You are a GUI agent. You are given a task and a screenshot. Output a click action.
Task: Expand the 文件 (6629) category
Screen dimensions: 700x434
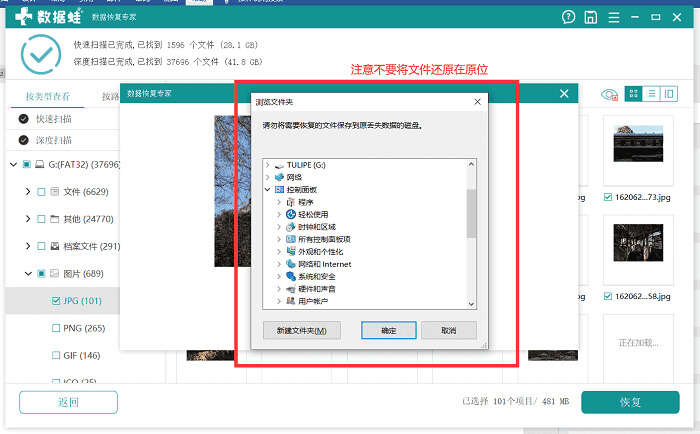tap(28, 192)
